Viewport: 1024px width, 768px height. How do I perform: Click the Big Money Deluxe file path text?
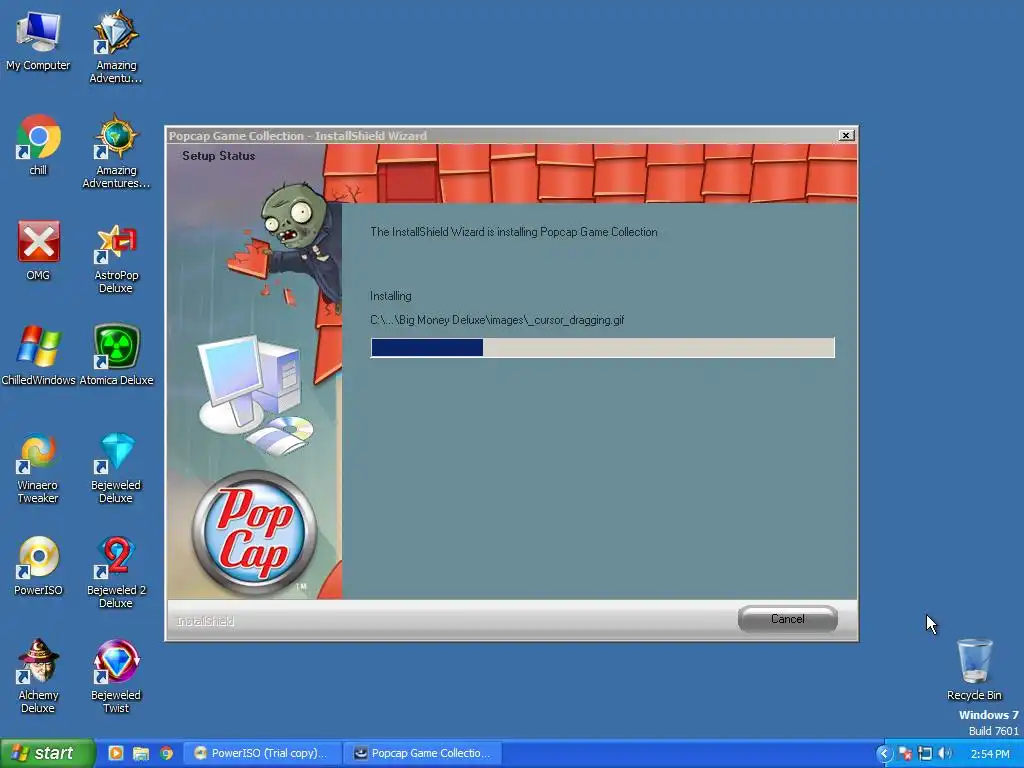pyautogui.click(x=497, y=320)
